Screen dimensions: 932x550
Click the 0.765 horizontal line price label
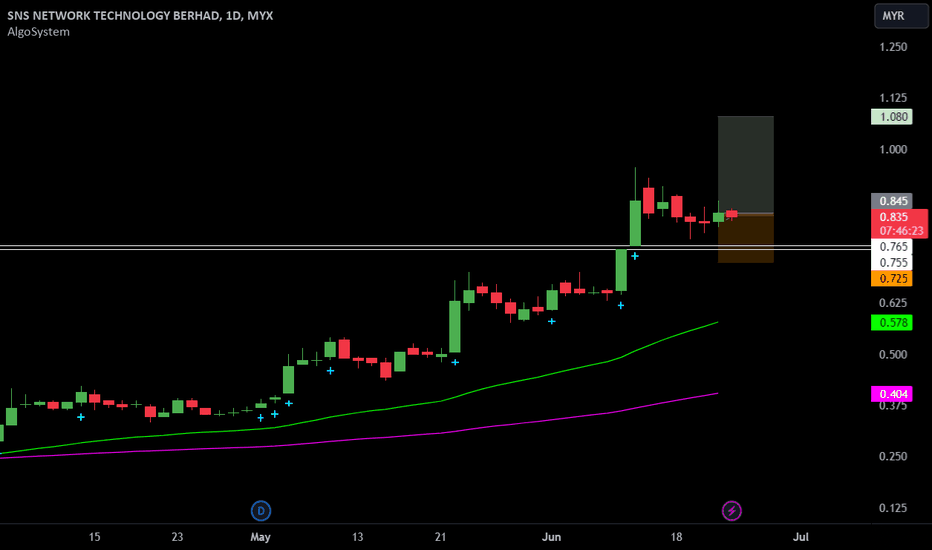pos(892,247)
